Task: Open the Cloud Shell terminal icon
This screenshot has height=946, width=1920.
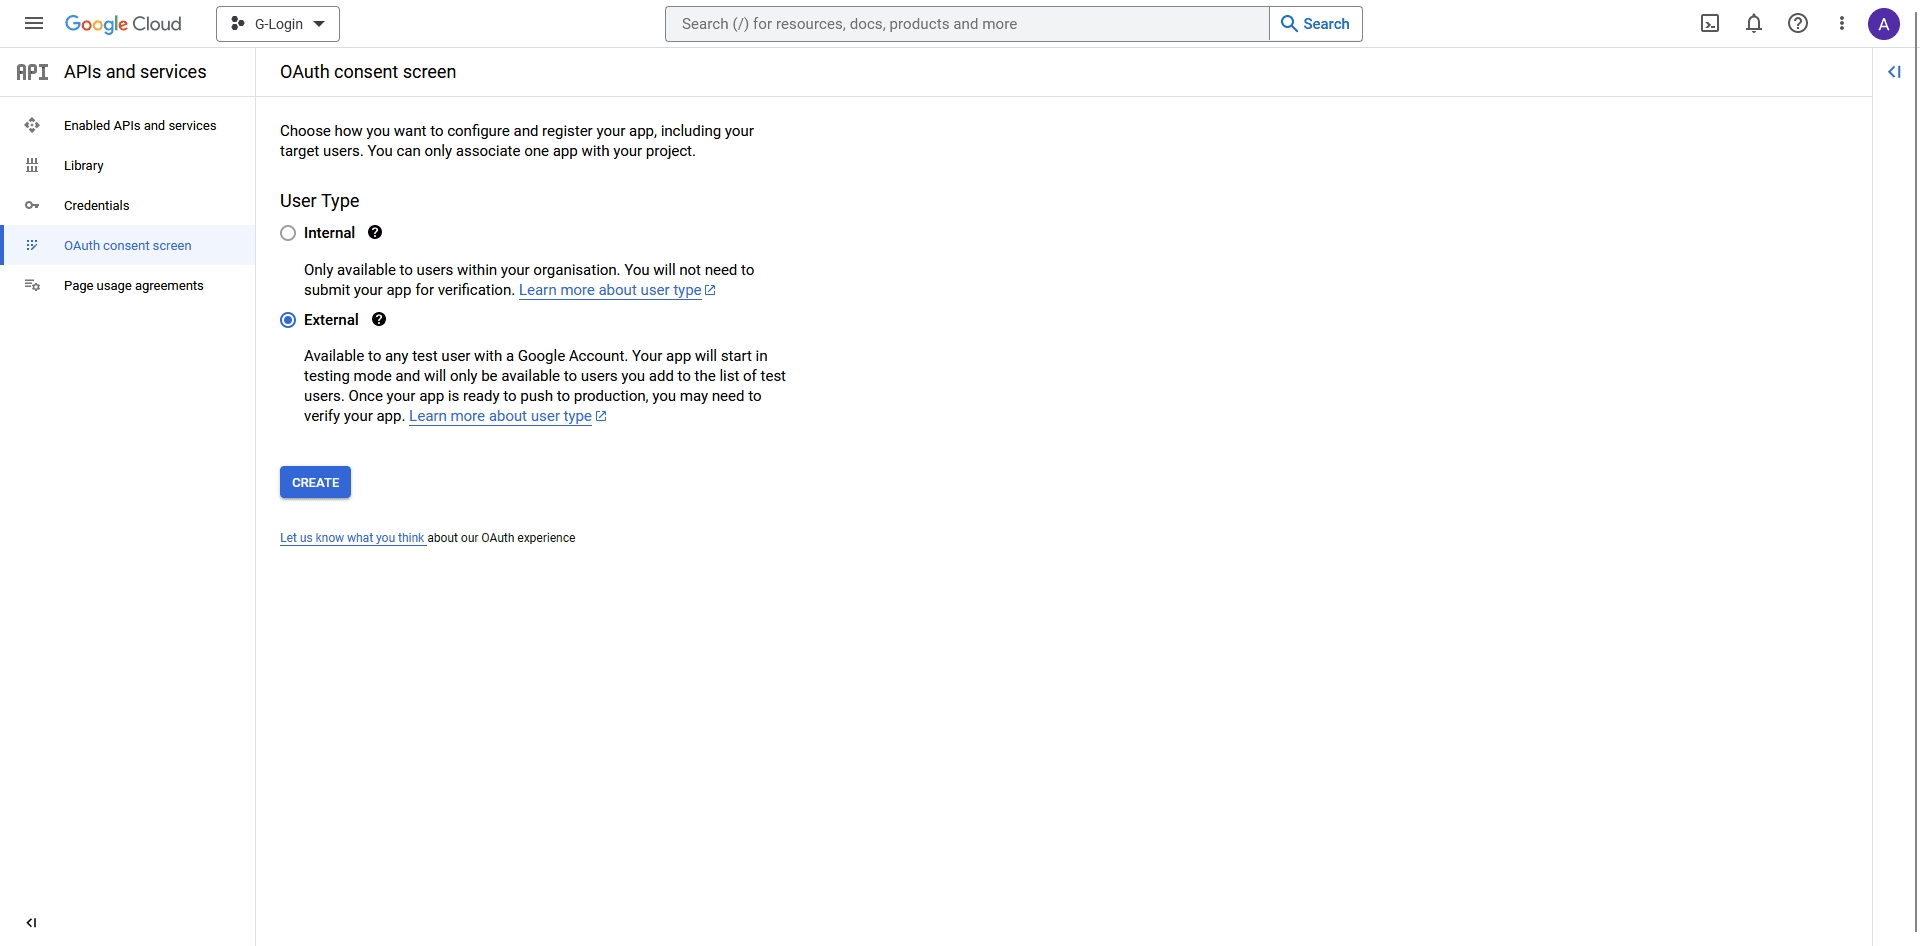Action: (x=1710, y=23)
